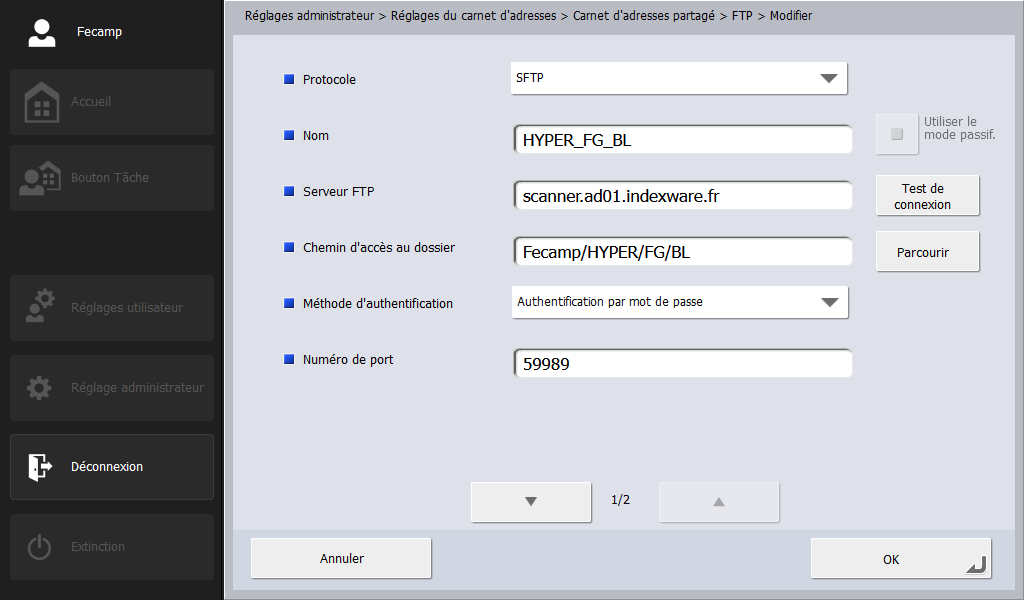Screen dimensions: 1024x601
Task: Click the Chemin d'accès au dossier field
Action: coord(682,252)
